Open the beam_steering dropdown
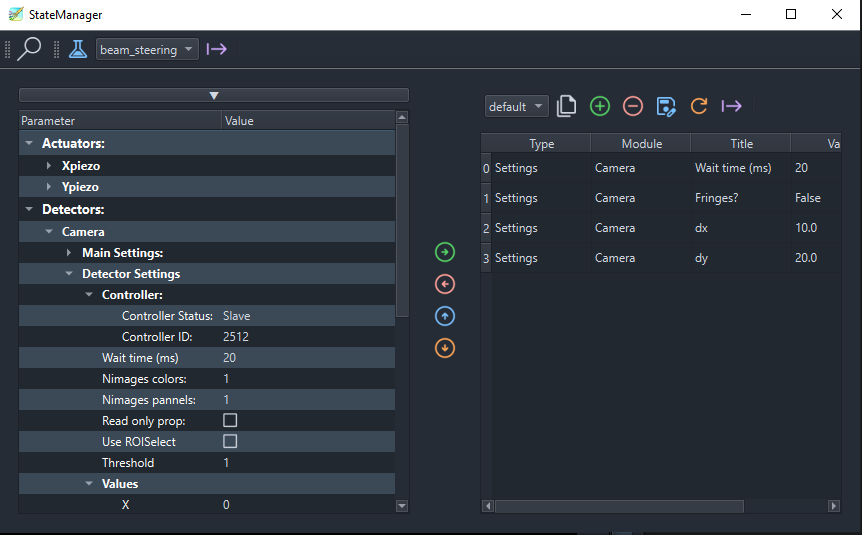This screenshot has height=535, width=862. coord(147,49)
